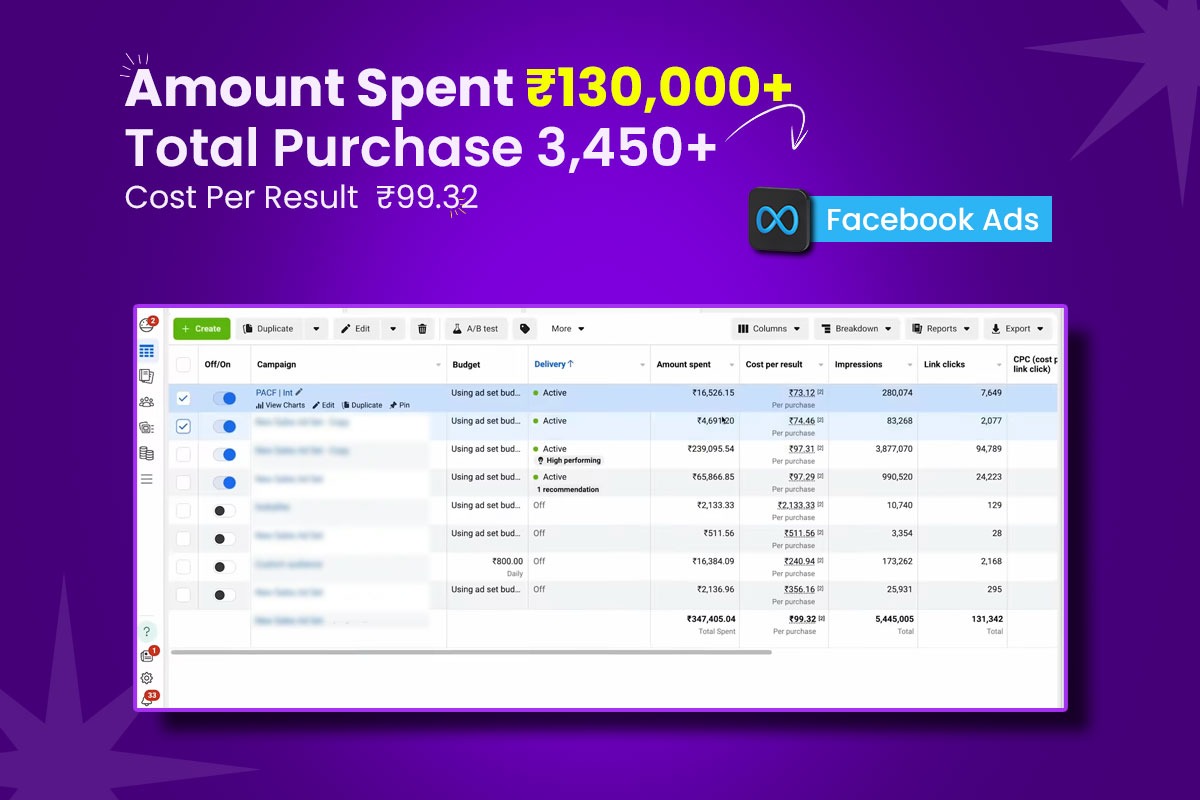Enable the campaign with ₹800.00 daily budget
The height and width of the screenshot is (800, 1200).
coord(224,567)
